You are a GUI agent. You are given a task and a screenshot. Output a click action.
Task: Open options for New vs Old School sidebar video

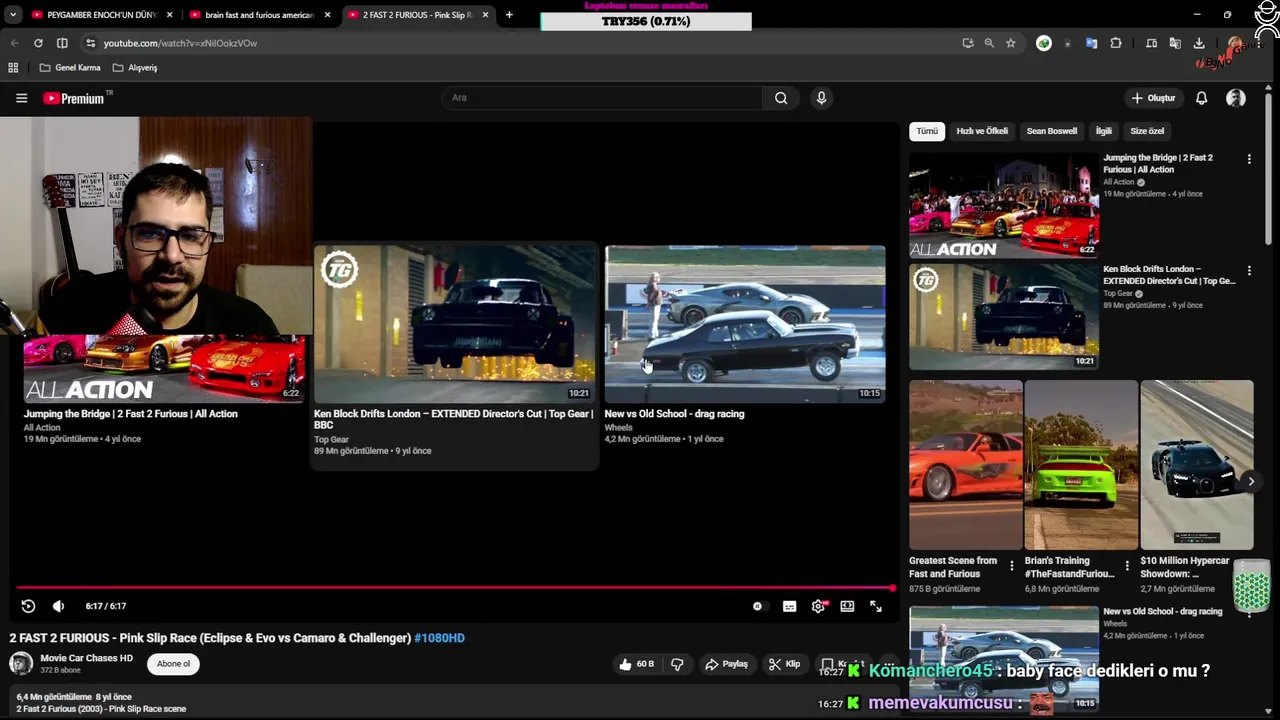pos(1249,613)
